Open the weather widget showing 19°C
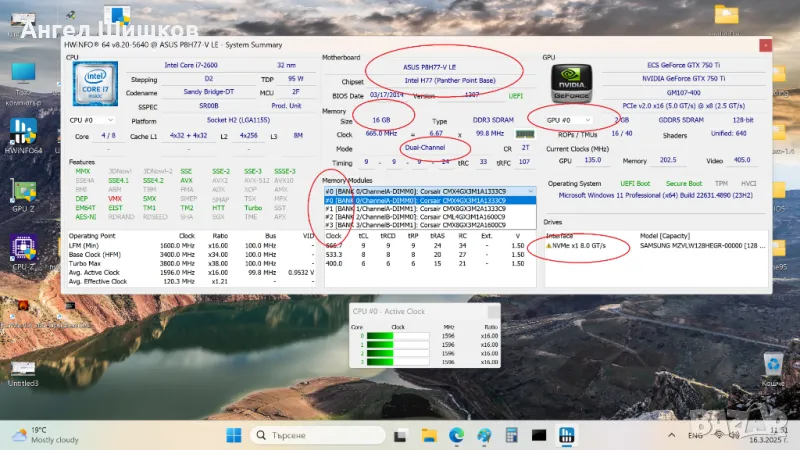Screen dimensions: 800x450 pyautogui.click(x=40, y=435)
